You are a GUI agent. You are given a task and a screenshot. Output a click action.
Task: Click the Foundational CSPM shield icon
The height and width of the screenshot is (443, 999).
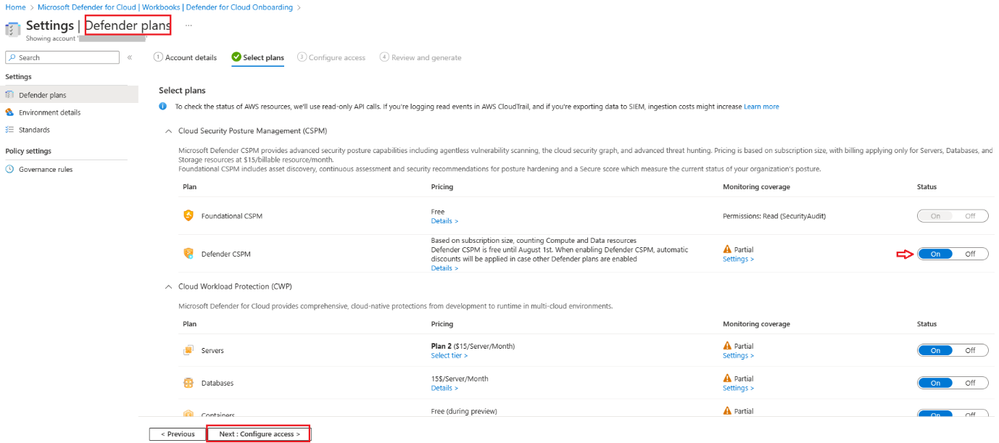point(188,216)
